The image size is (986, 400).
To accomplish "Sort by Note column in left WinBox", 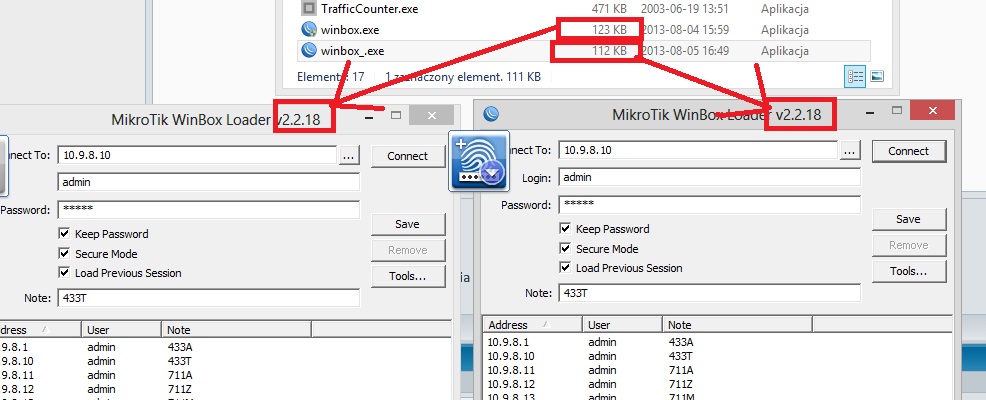I will click(x=236, y=330).
